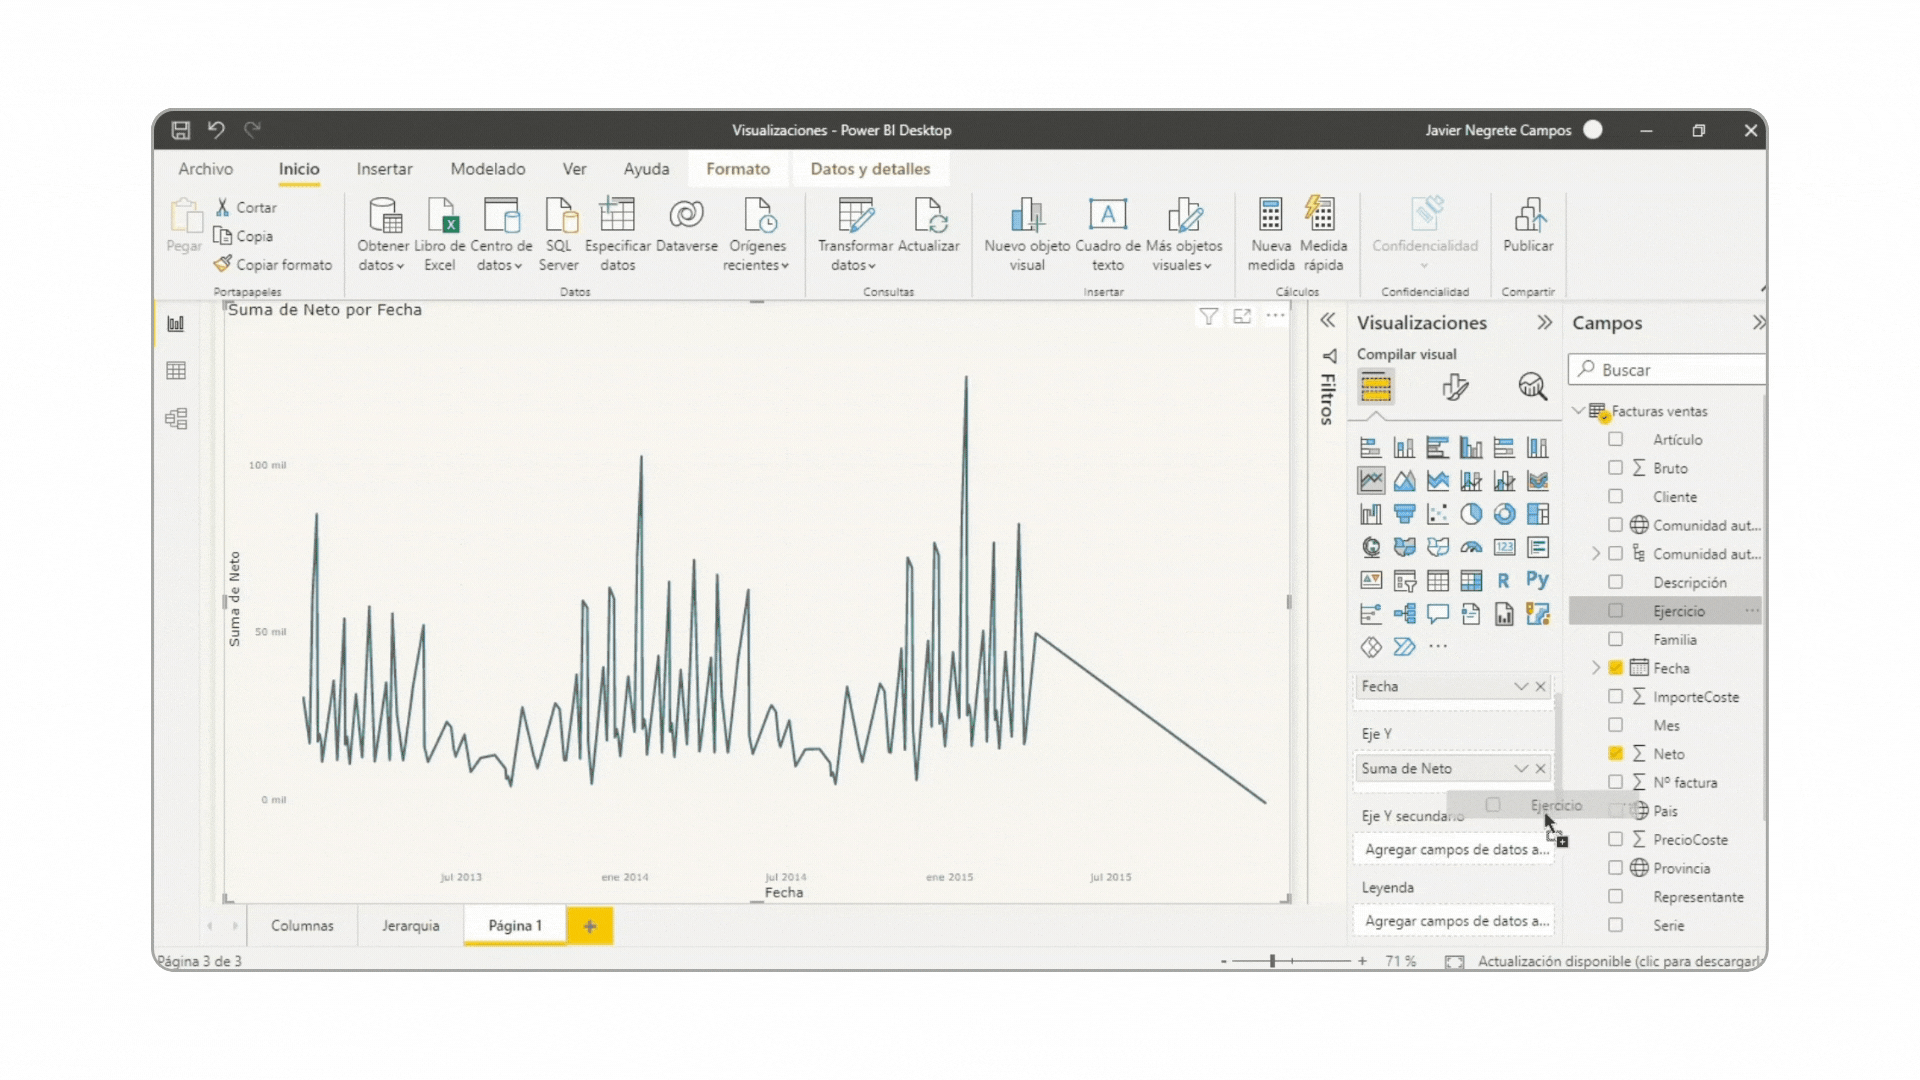Switch to the Columnas page tab
Image resolution: width=1920 pixels, height=1080 pixels.
click(302, 926)
